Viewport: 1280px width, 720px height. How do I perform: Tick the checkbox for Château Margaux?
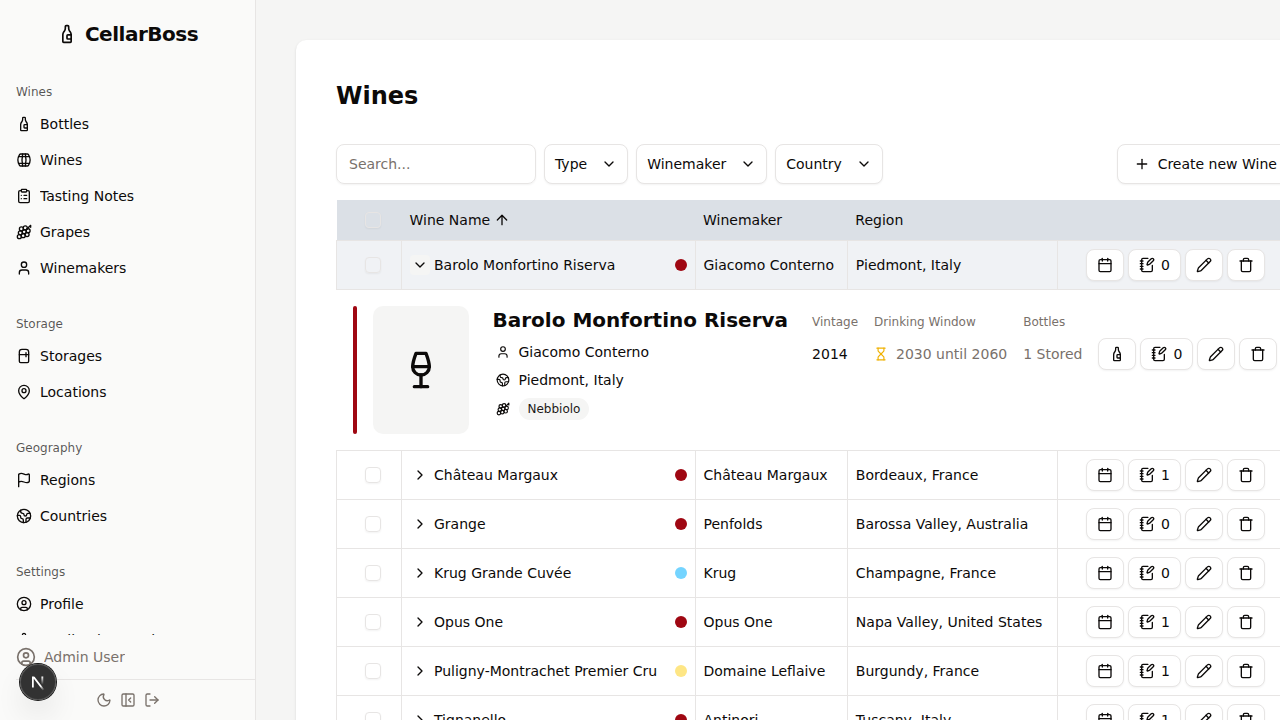(x=373, y=475)
